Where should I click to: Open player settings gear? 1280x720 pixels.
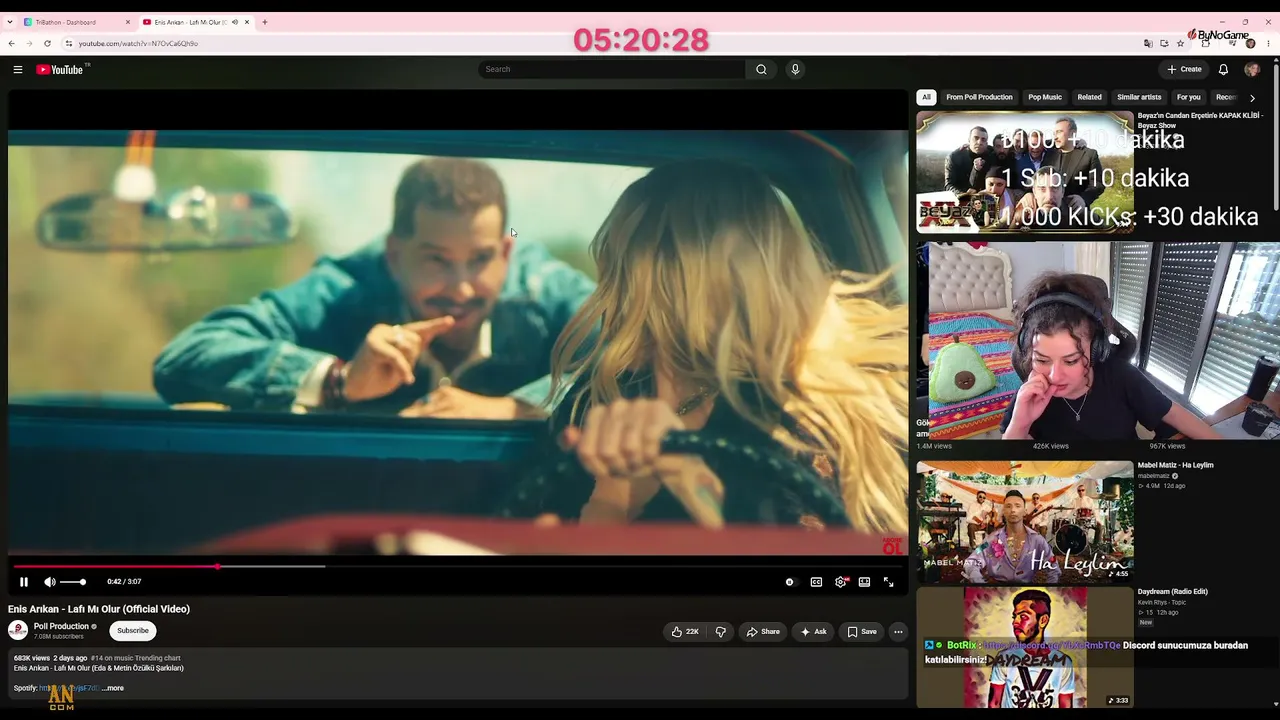pos(841,582)
